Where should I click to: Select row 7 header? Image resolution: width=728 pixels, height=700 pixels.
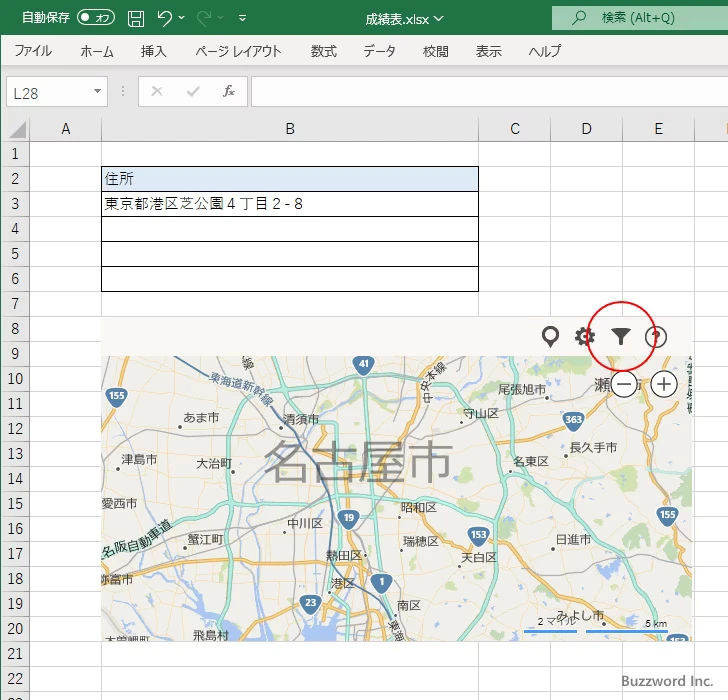pyautogui.click(x=15, y=304)
